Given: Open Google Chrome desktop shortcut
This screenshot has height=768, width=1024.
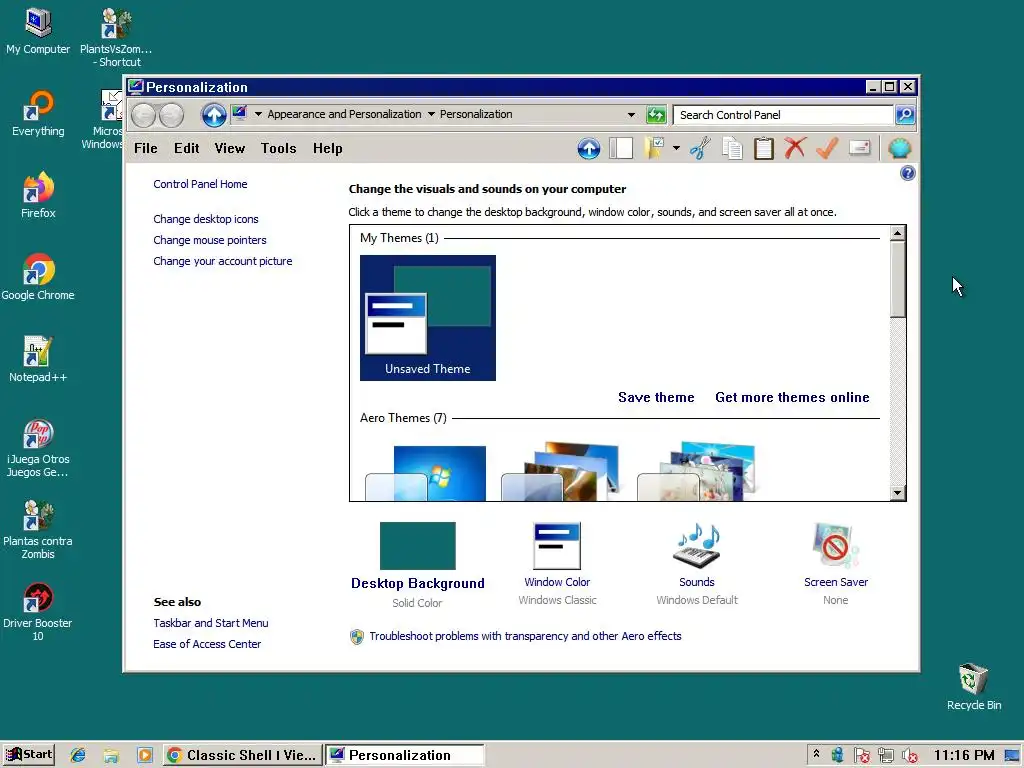Looking at the screenshot, I should click(38, 277).
